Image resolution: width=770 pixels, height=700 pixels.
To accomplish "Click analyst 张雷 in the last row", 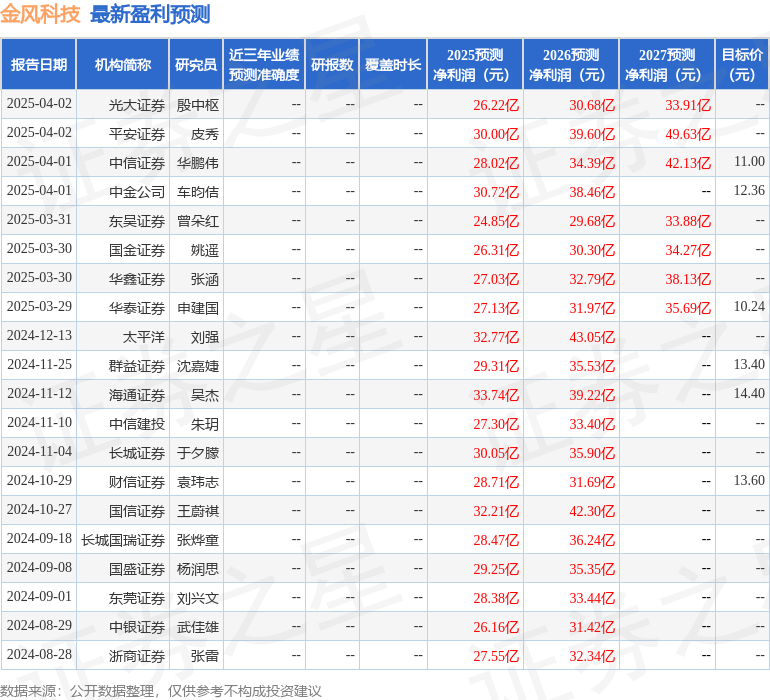I will 204,656.
